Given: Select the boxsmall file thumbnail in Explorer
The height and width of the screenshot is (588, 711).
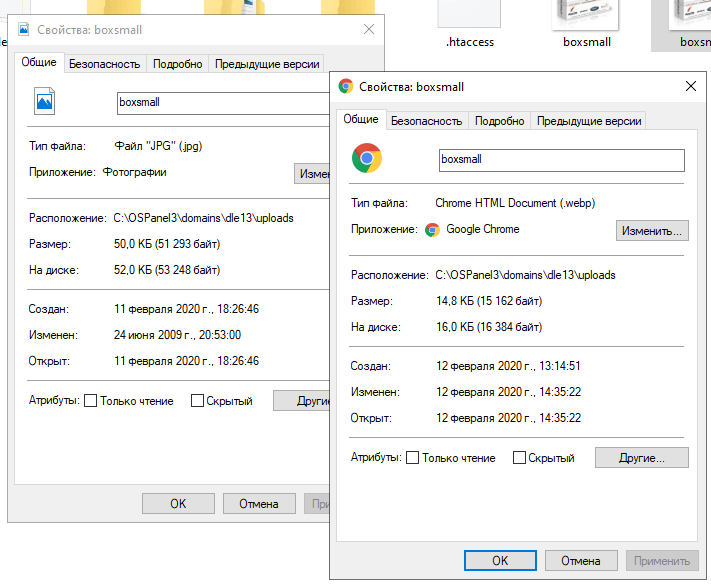Looking at the screenshot, I should tap(586, 24).
